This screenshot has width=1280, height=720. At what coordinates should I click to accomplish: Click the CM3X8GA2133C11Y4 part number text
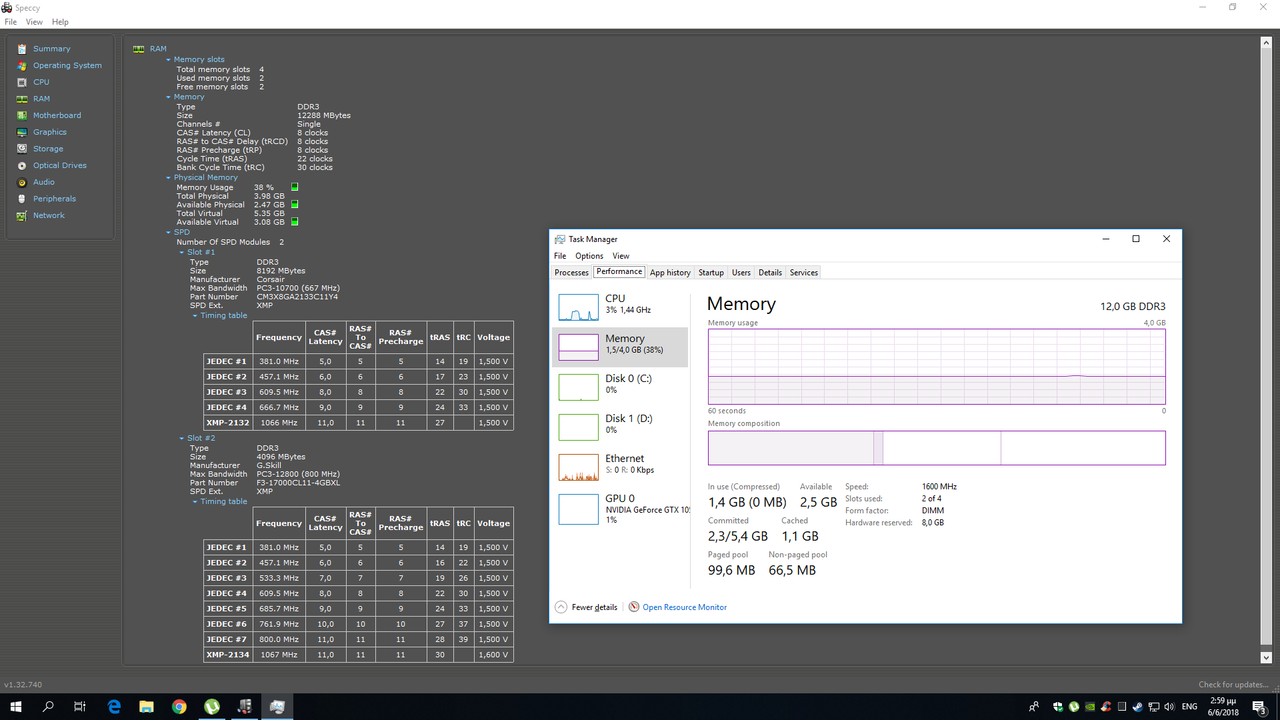[298, 297]
